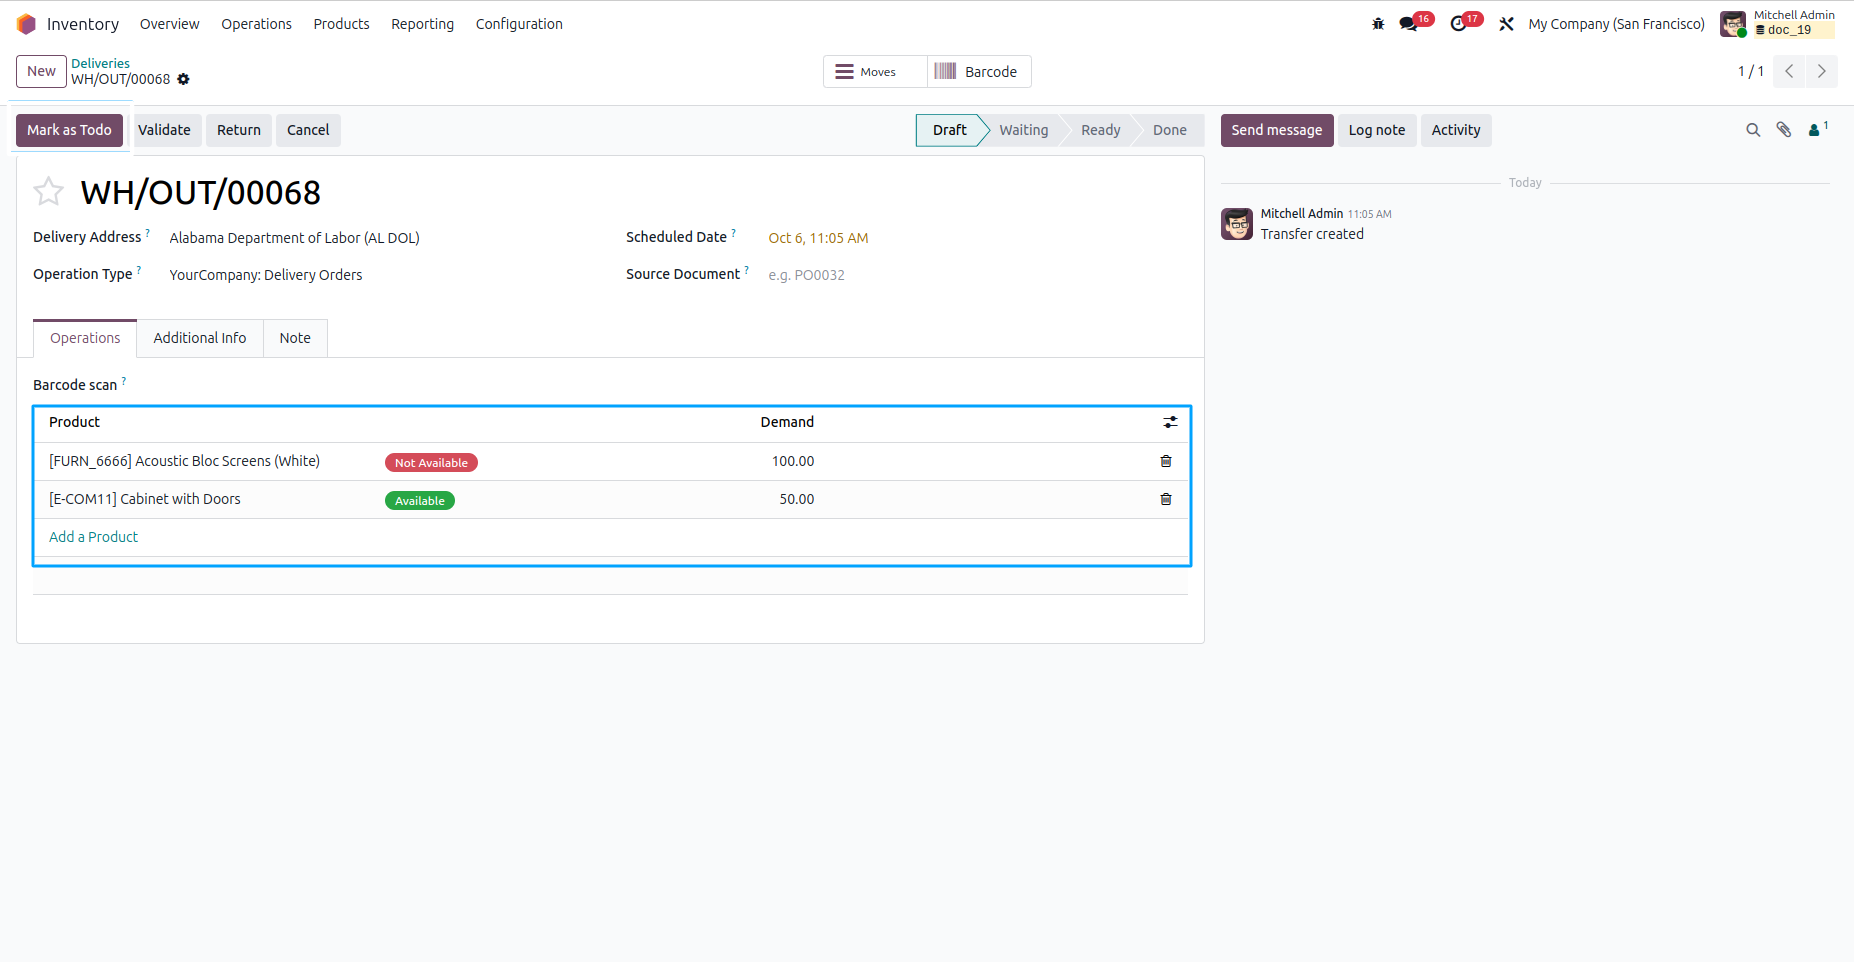Image resolution: width=1854 pixels, height=962 pixels.
Task: Click the gear actions icon beside WH/OUT/00068
Action: coord(183,79)
